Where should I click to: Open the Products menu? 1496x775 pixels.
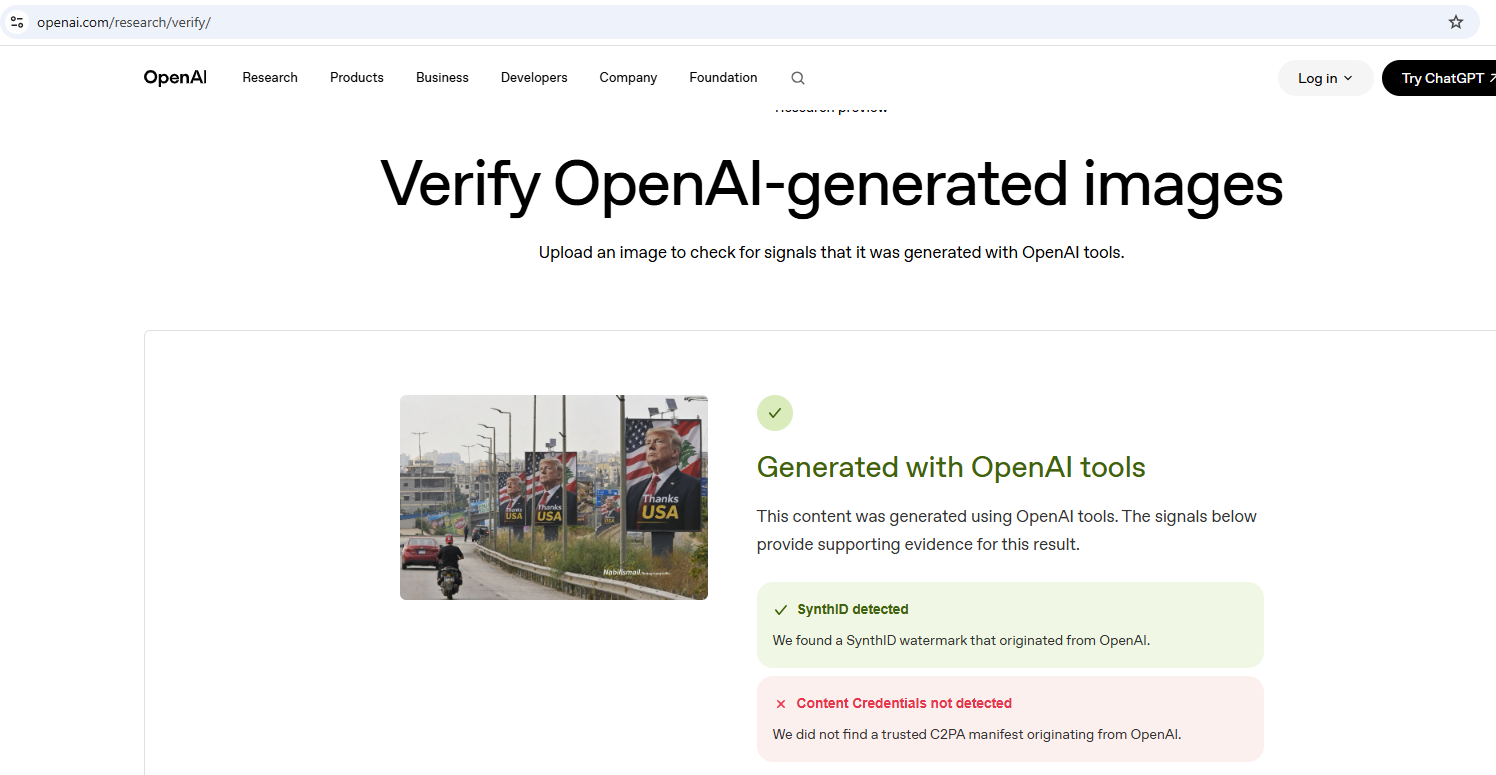pos(357,77)
